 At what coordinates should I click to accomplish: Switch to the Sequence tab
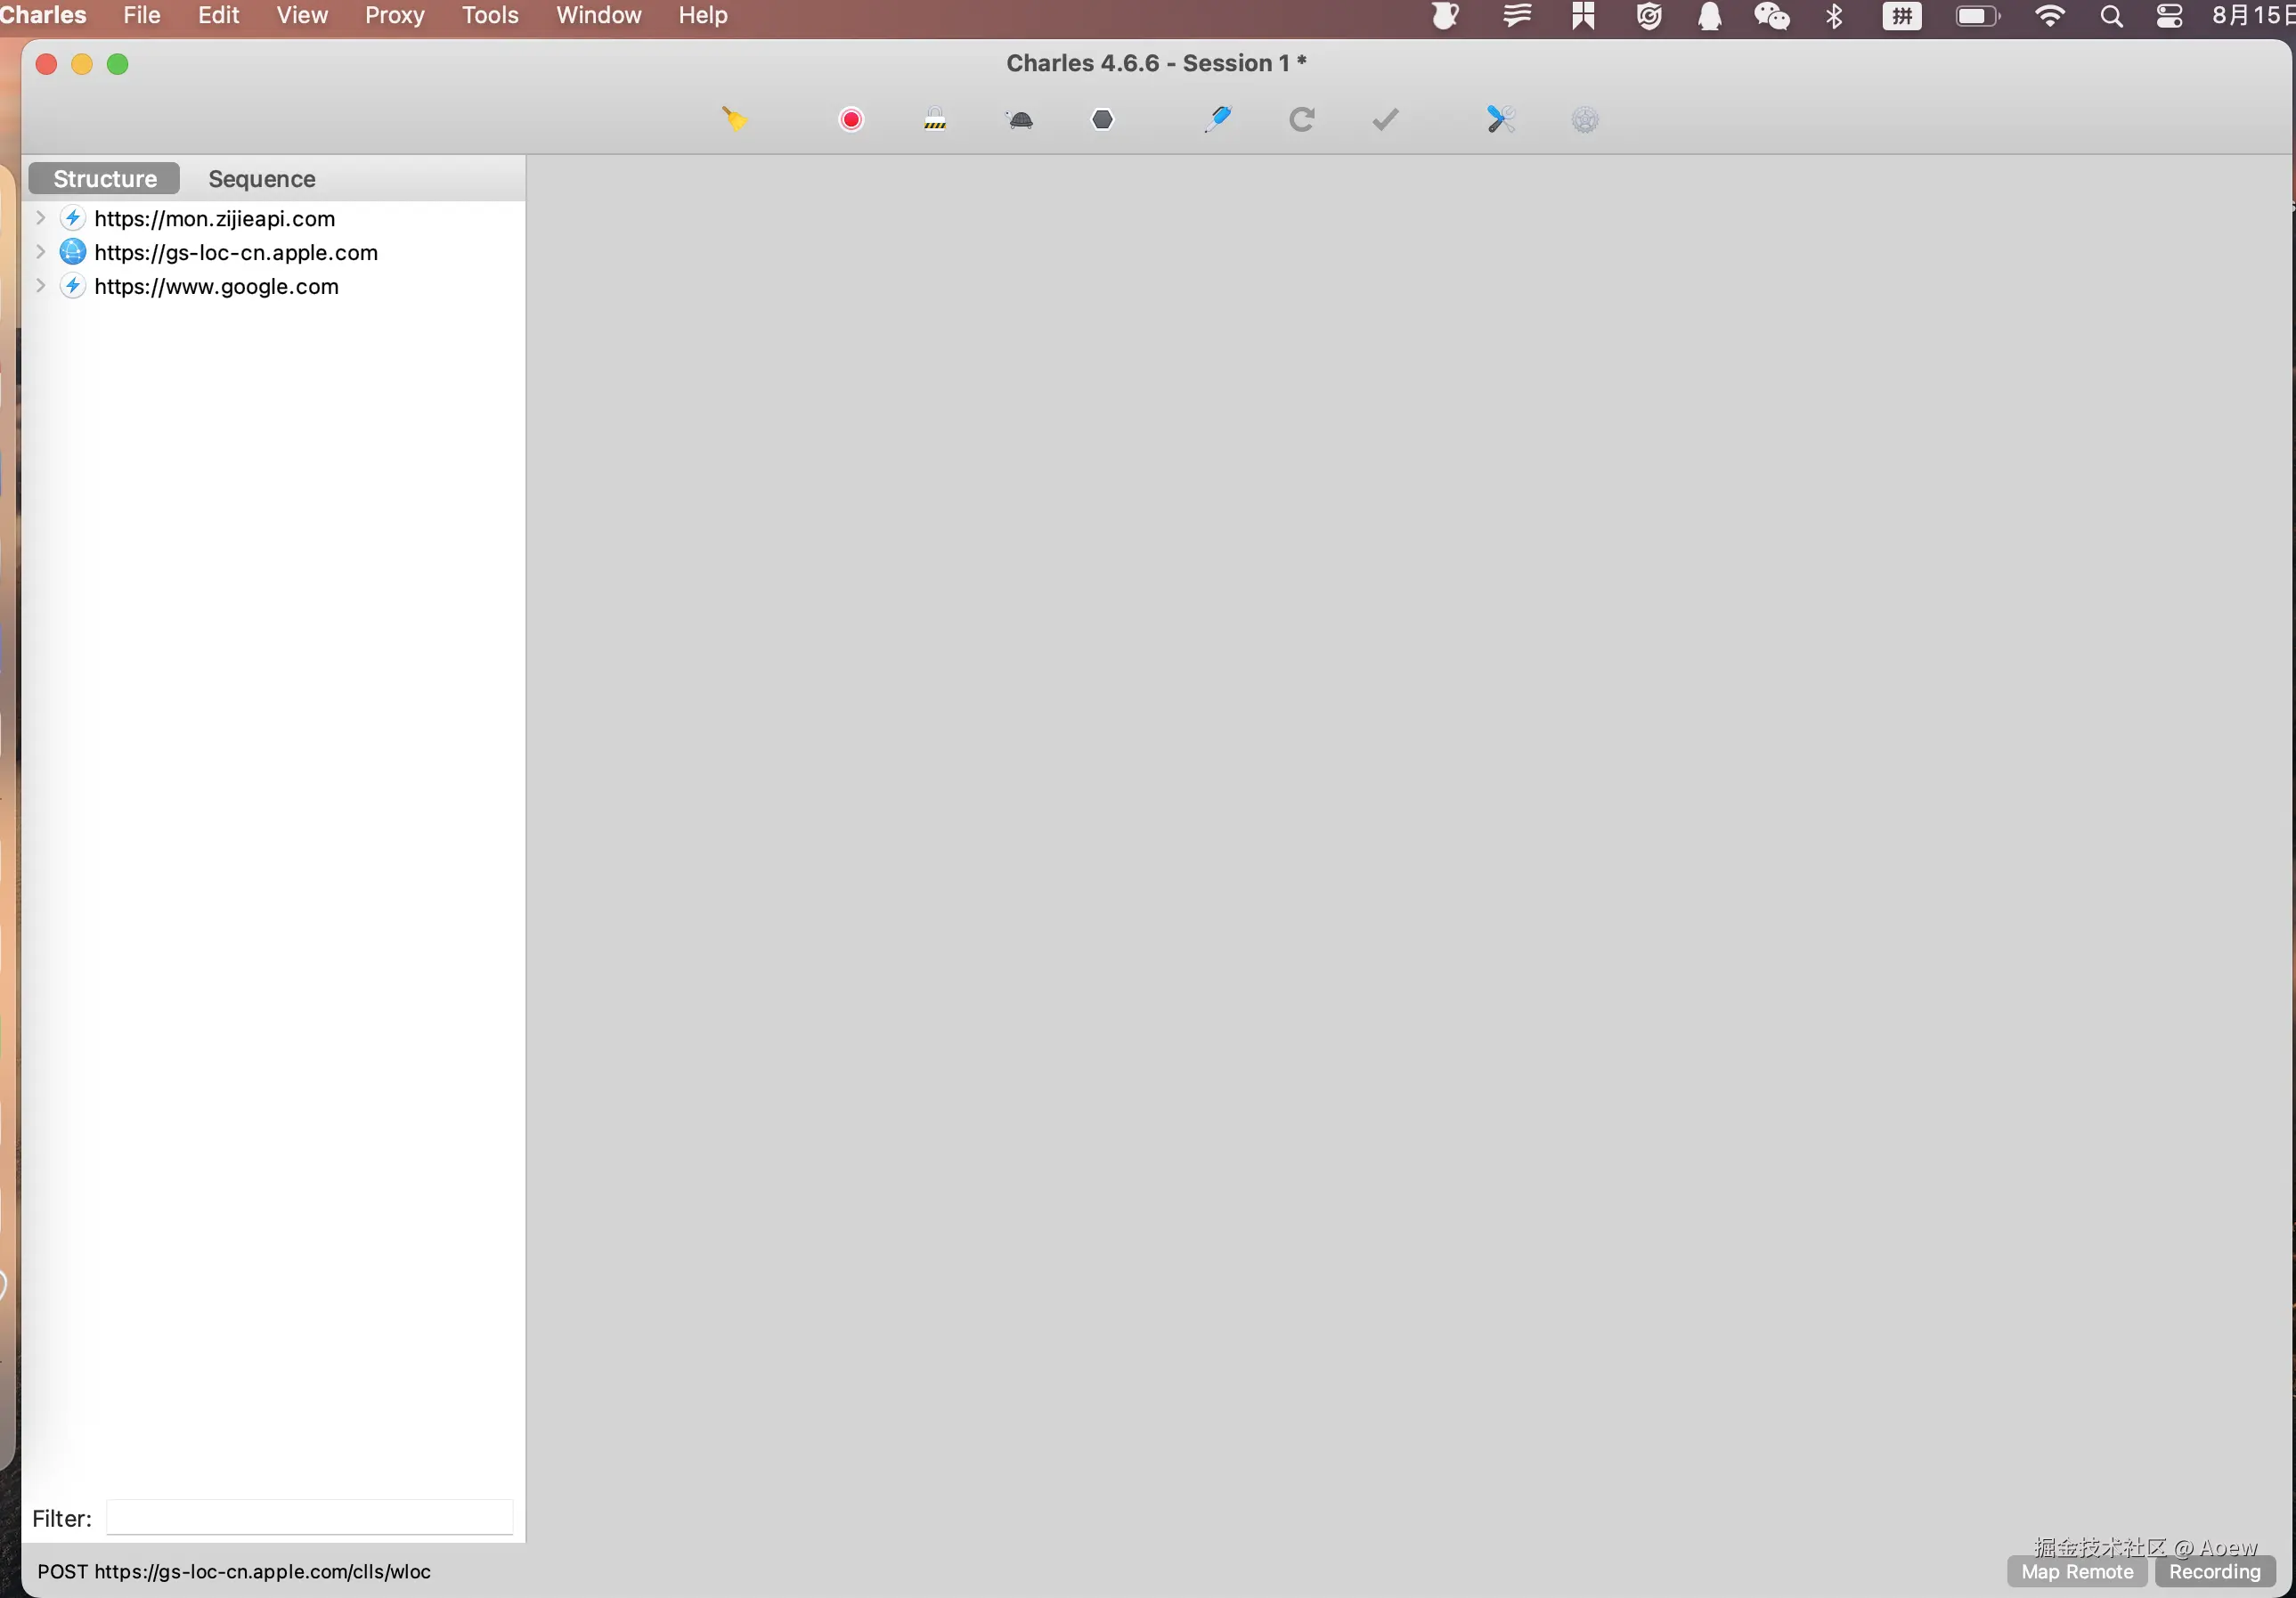point(261,179)
